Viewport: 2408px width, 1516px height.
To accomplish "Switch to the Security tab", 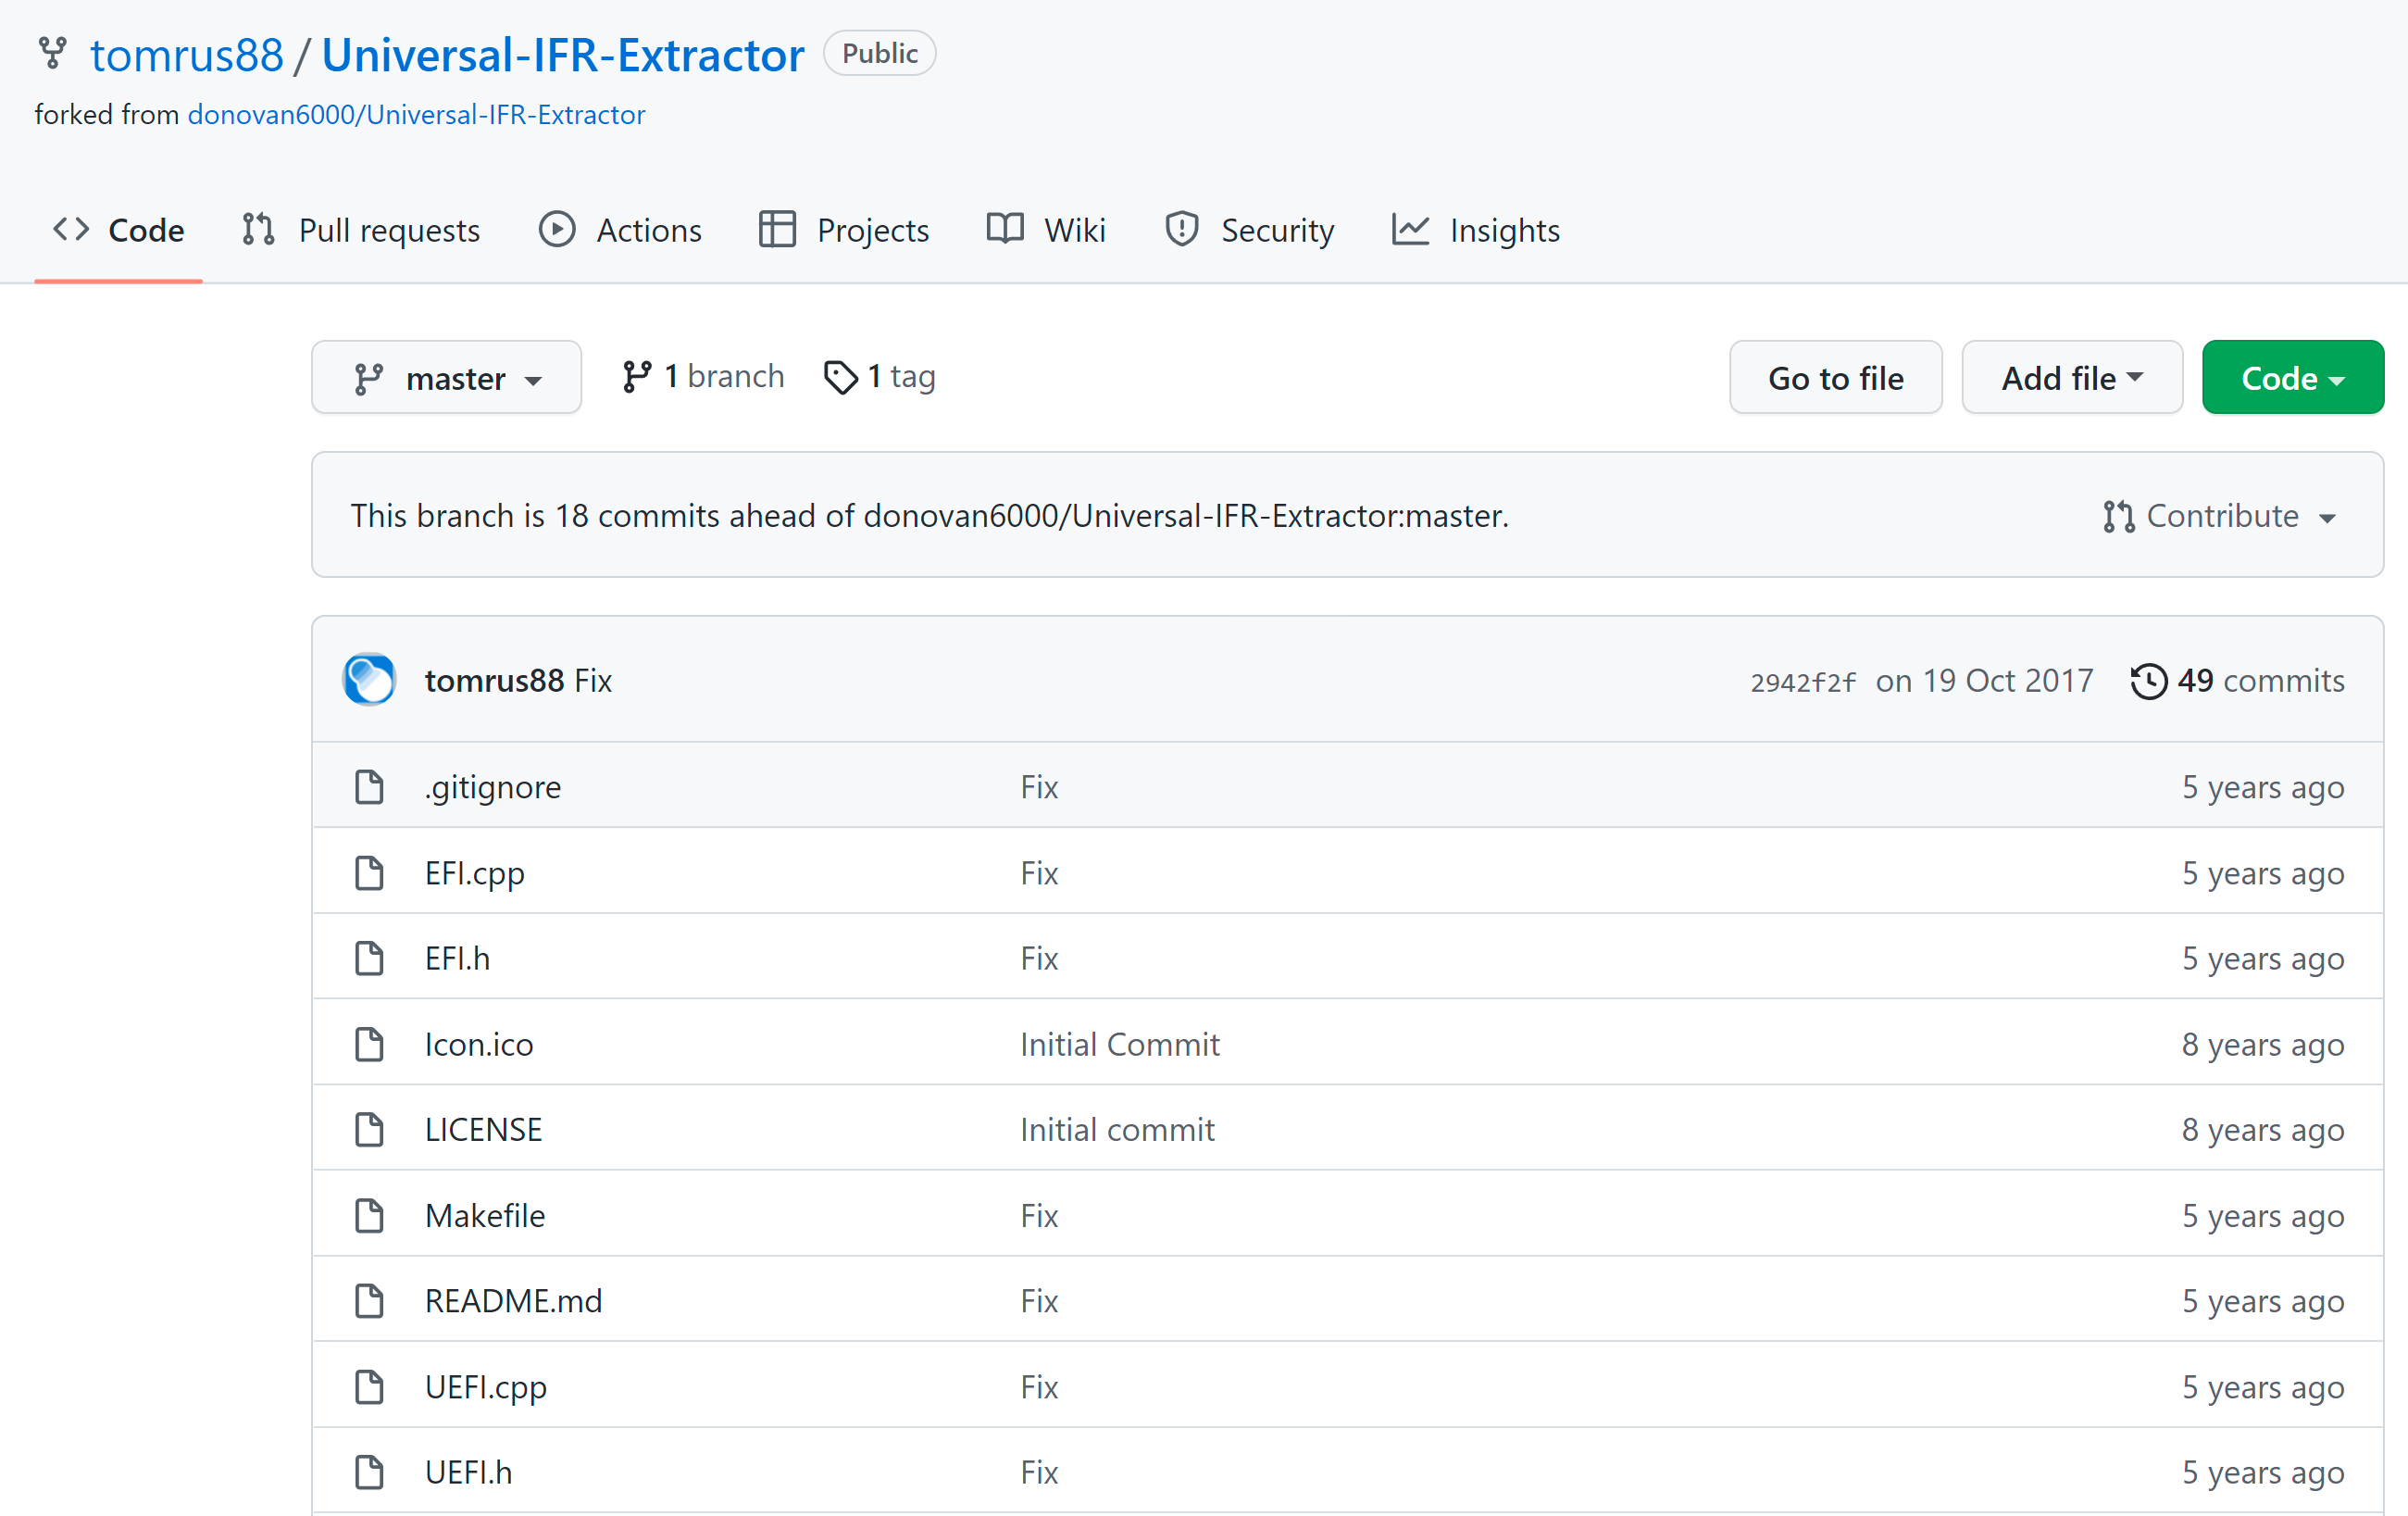I will [1249, 230].
